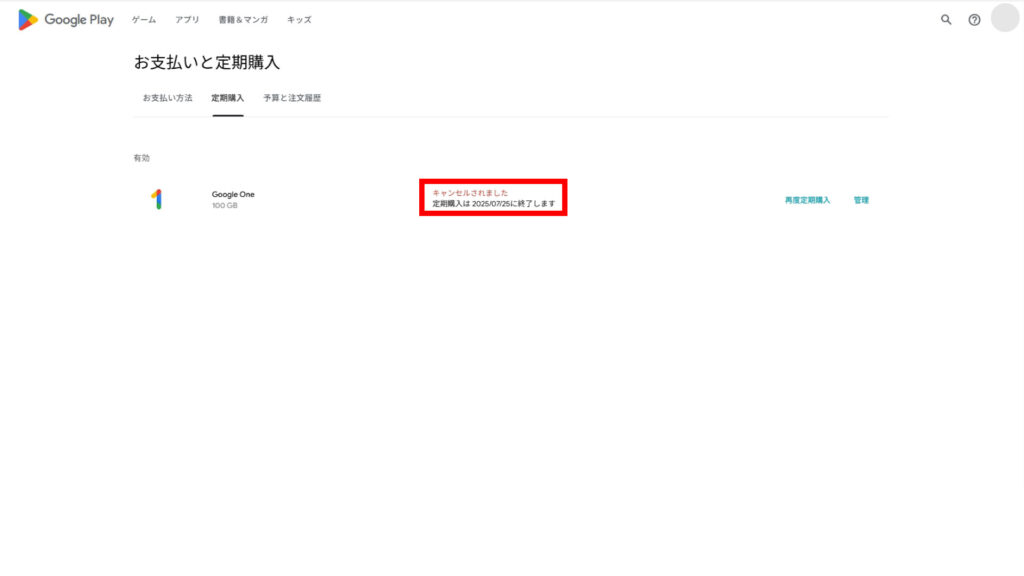The width and height of the screenshot is (1024, 576).
Task: Click the 有効 section label
Action: [x=142, y=158]
